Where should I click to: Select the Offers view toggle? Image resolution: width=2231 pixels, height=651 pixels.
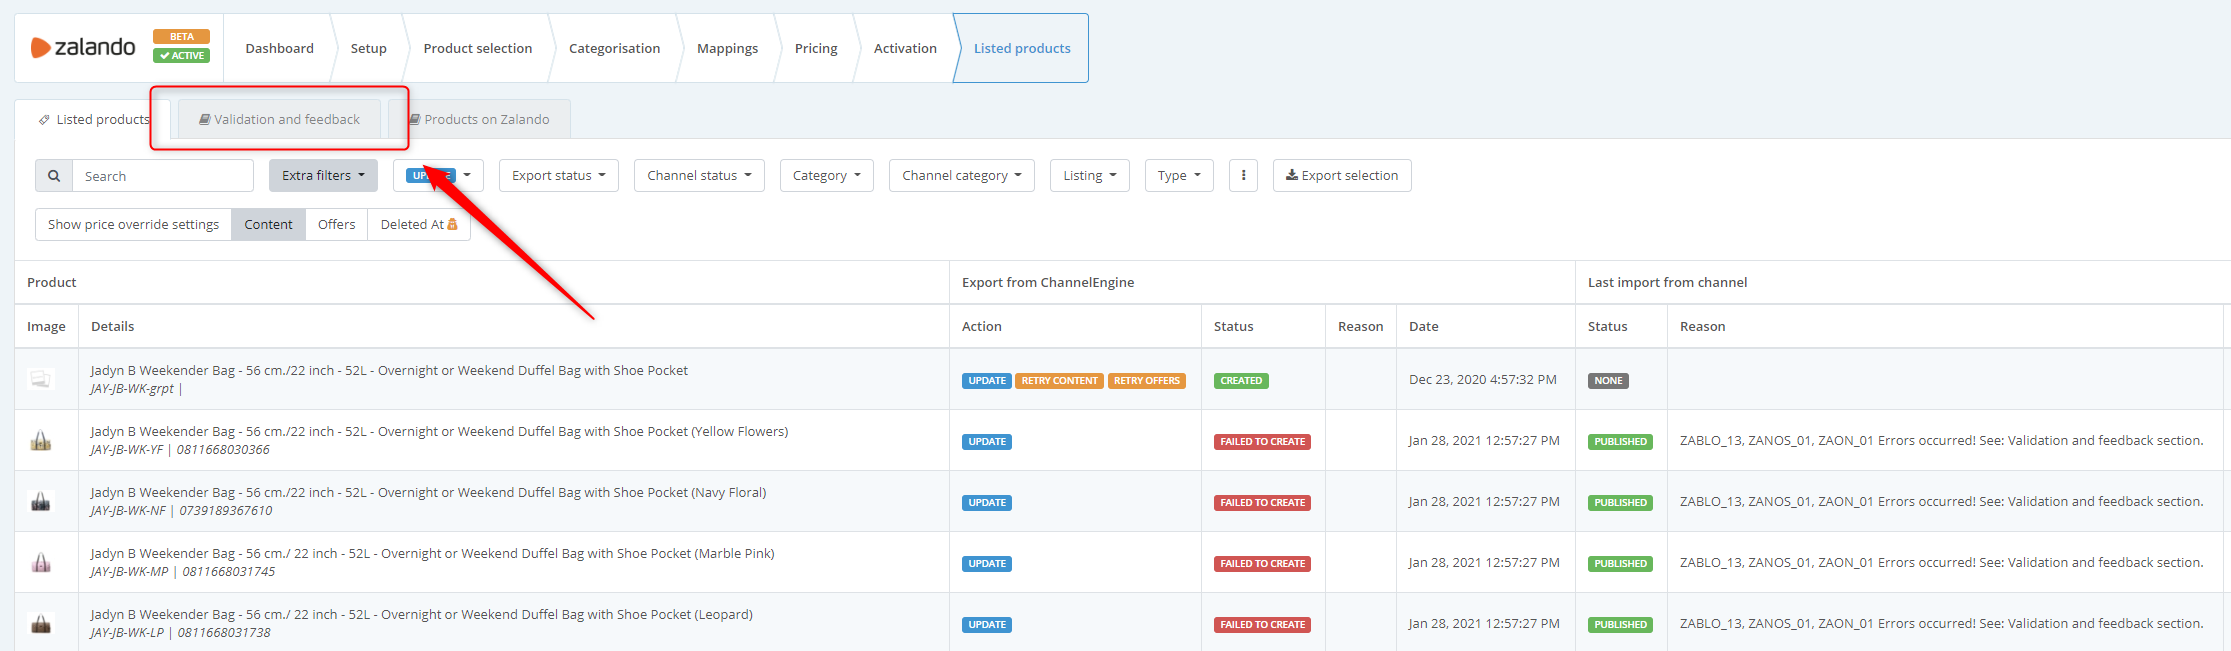click(336, 224)
